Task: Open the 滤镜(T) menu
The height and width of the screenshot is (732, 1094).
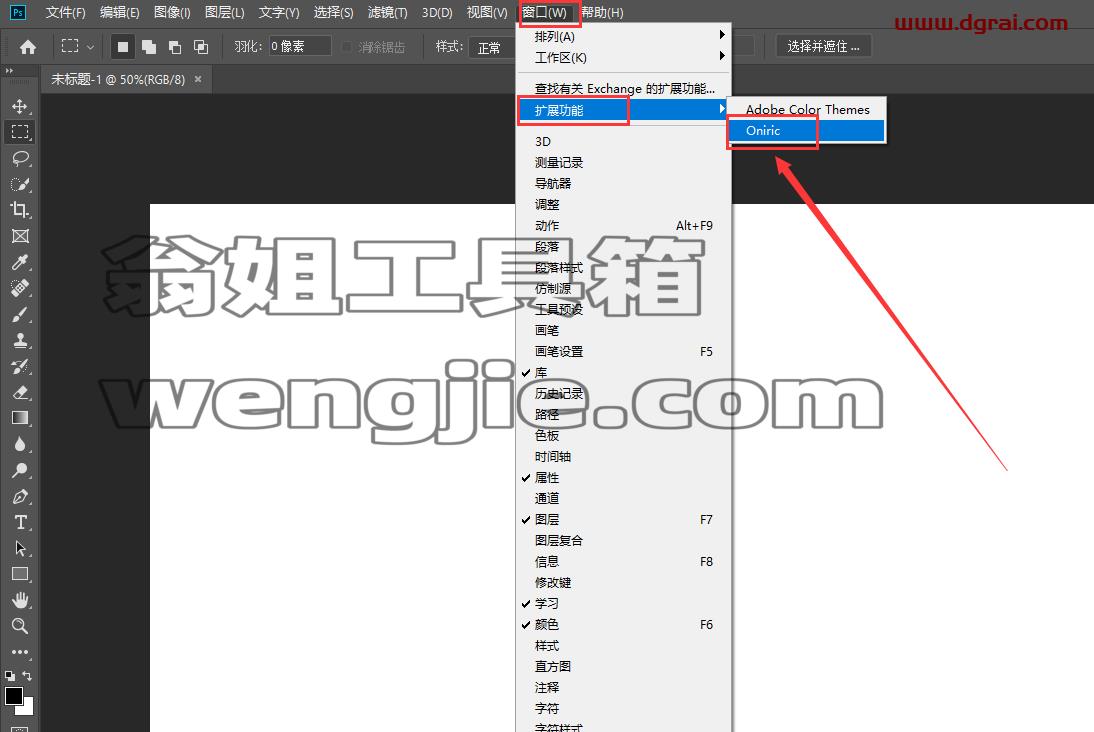Action: pos(387,13)
